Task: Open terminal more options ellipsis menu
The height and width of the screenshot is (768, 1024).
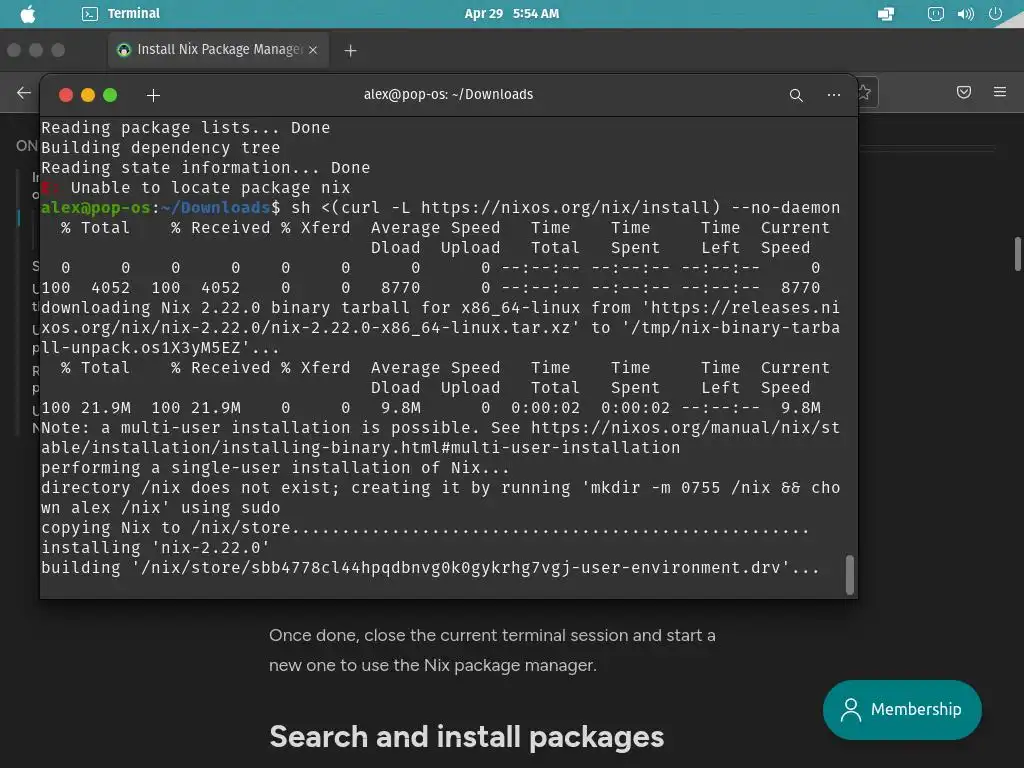Action: click(x=833, y=95)
